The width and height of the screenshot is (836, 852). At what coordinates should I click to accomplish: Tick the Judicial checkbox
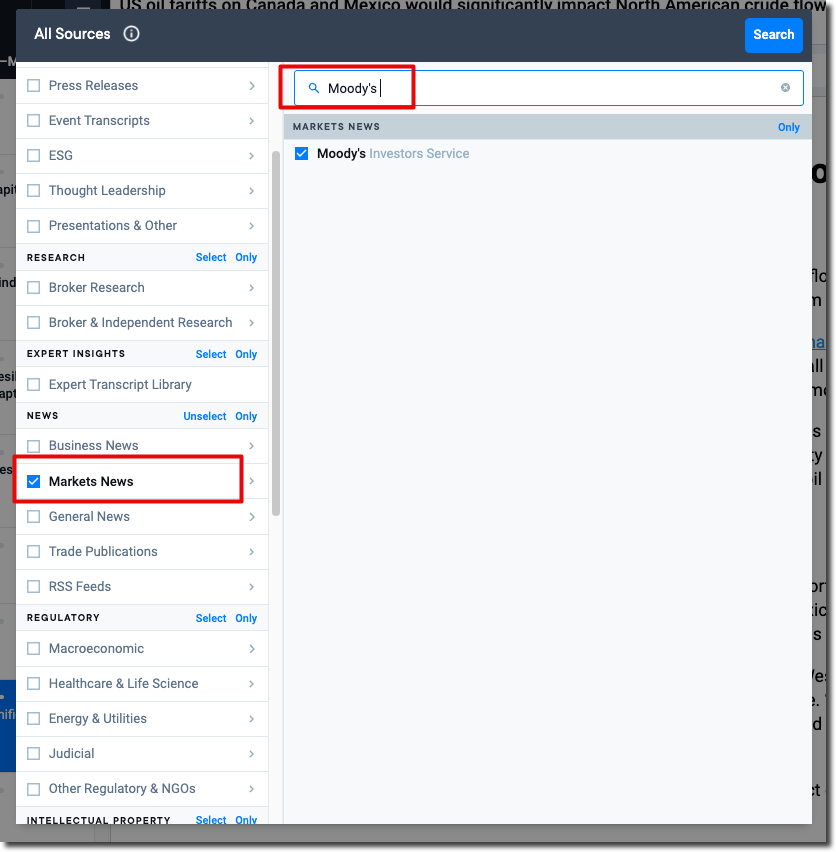(x=34, y=754)
